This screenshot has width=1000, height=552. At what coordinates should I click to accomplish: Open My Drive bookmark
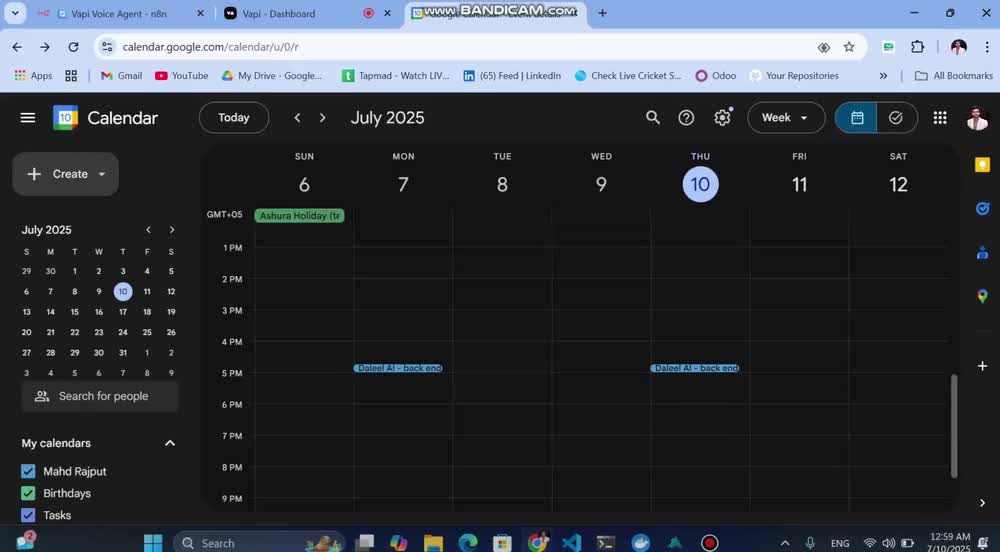(272, 76)
